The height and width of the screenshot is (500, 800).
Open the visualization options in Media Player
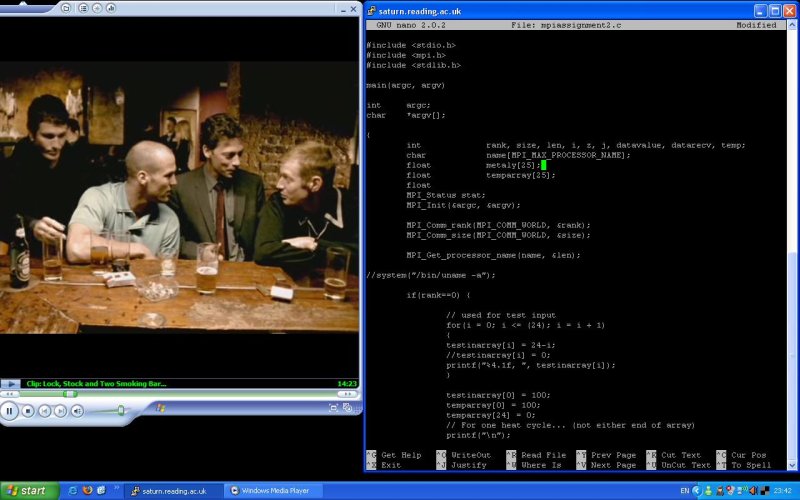click(97, 8)
